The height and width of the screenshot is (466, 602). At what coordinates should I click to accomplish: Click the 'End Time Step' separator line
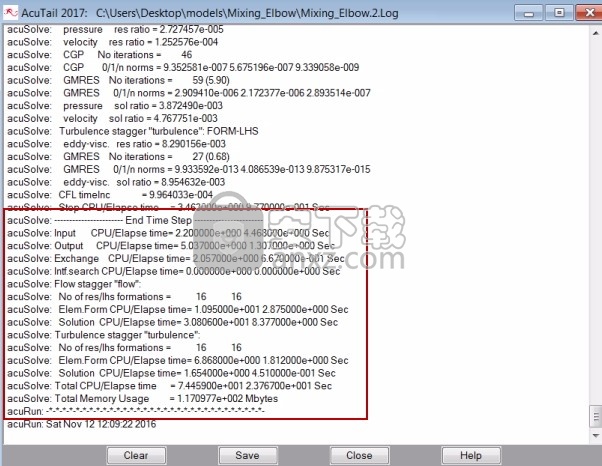pyautogui.click(x=136, y=220)
